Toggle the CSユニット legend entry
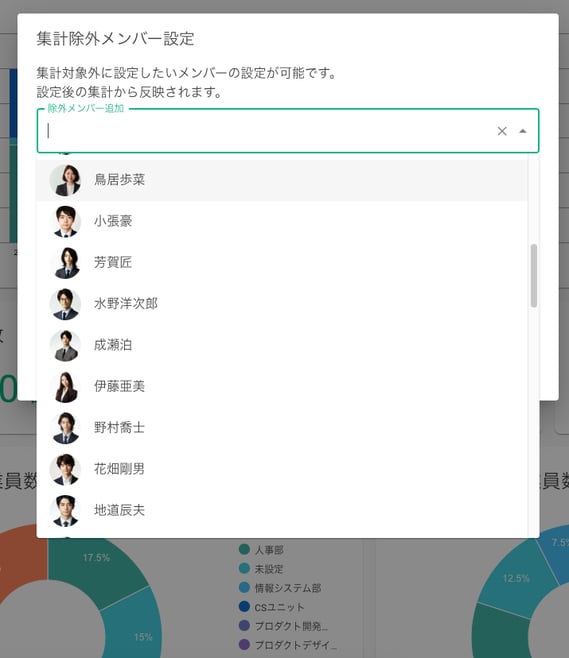Viewport: 569px width, 658px height. pos(271,607)
